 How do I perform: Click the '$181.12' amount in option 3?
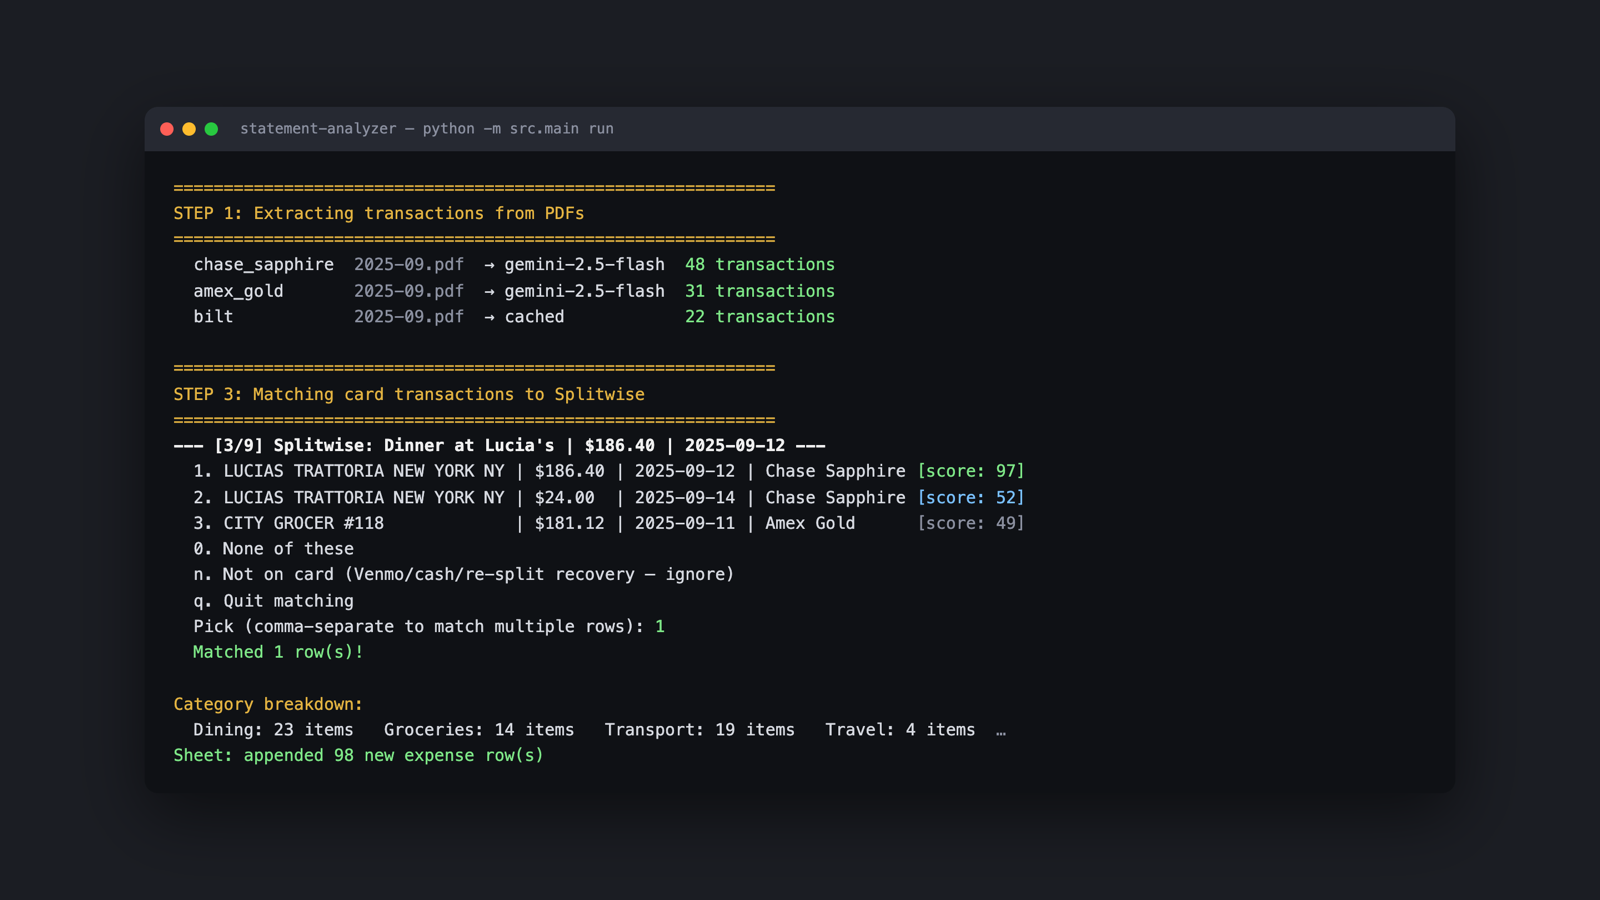point(569,523)
